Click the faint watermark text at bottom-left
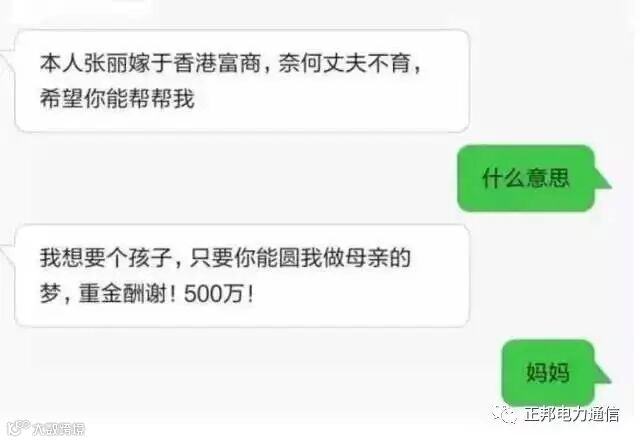This screenshot has width=640, height=442. coord(58,429)
